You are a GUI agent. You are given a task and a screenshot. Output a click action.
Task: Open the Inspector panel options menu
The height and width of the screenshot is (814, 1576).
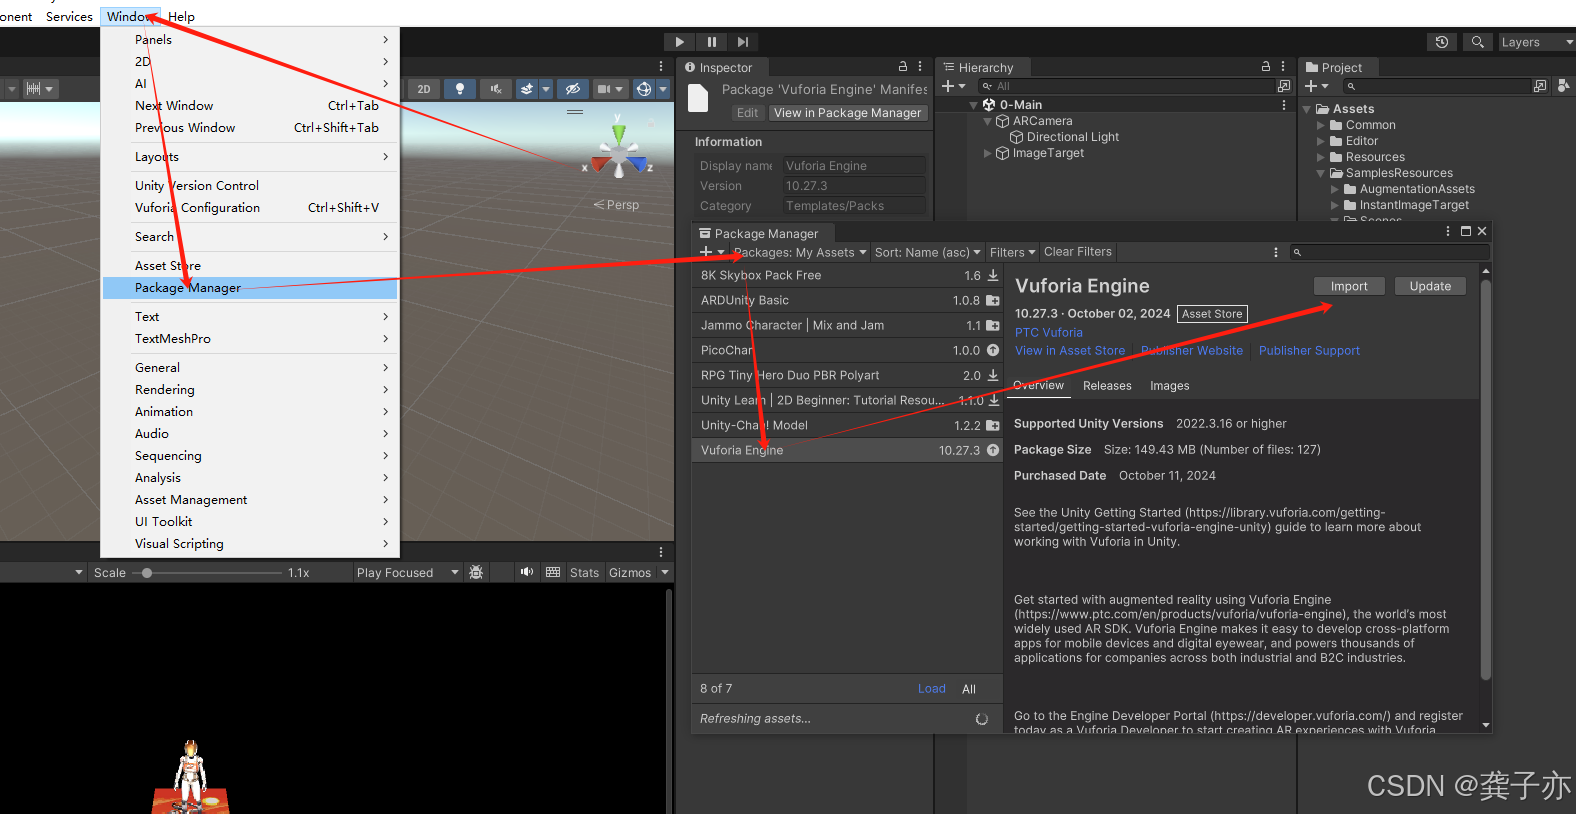(920, 67)
